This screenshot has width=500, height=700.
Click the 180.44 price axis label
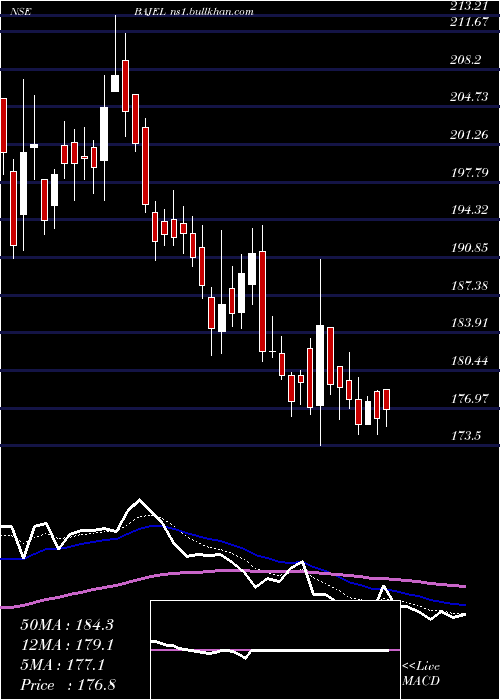point(470,360)
